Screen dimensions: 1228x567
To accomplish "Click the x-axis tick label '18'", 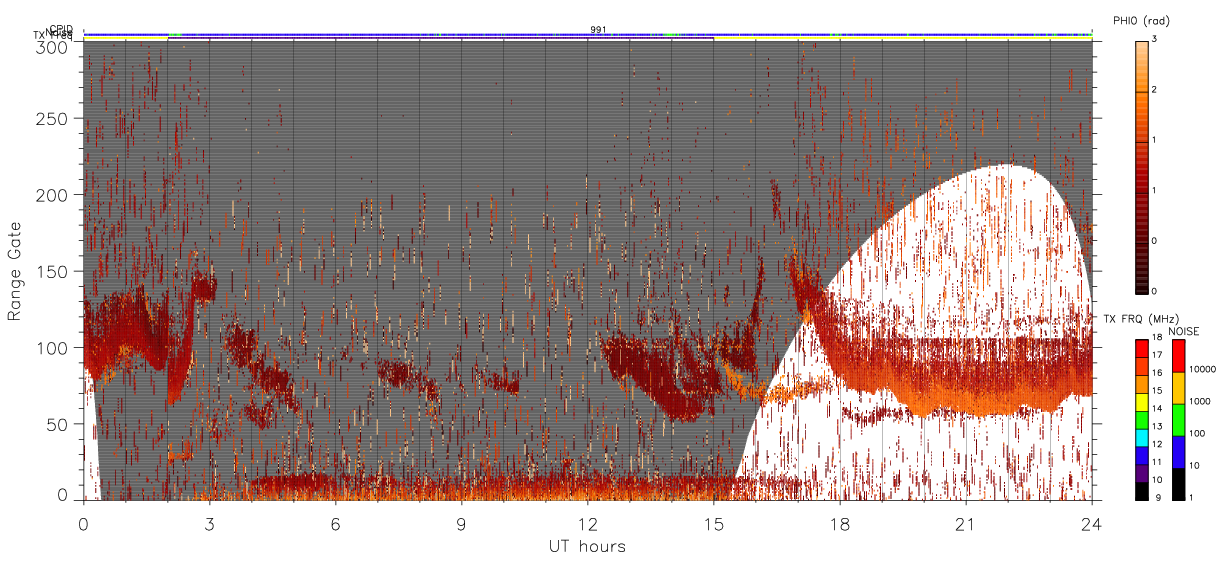I will [x=839, y=524].
